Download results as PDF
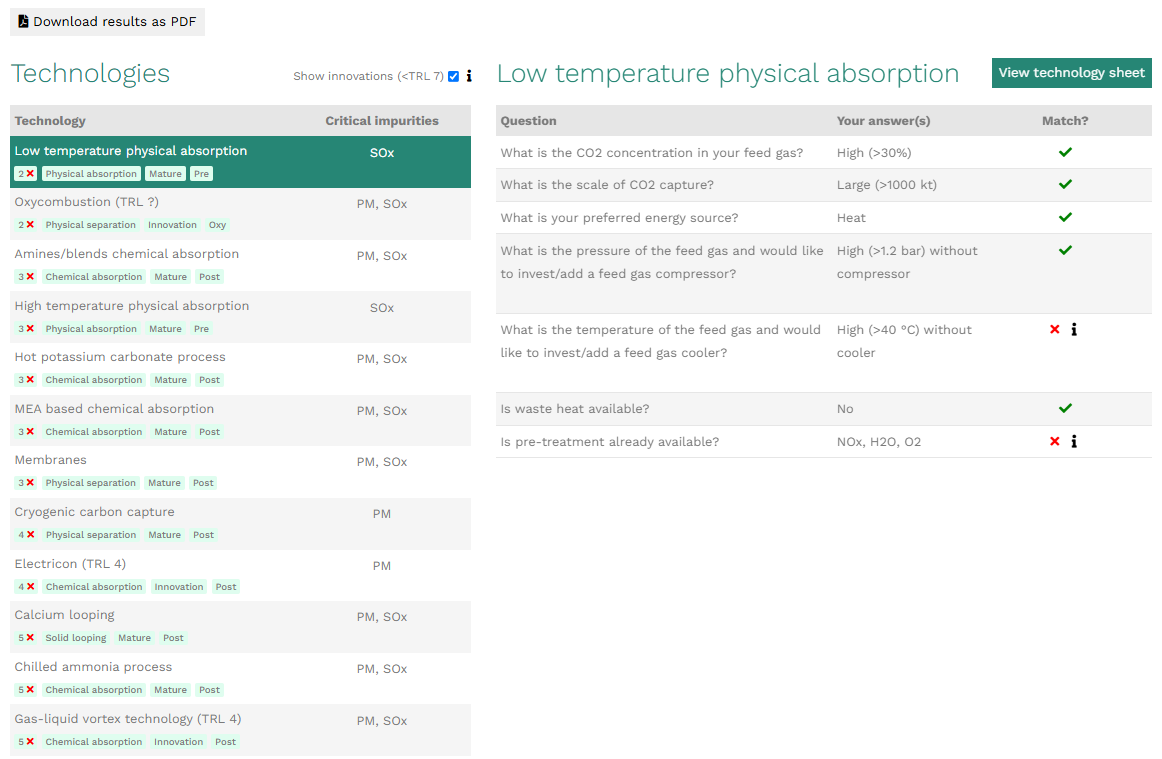Screen dimensions: 1162x759 click(x=107, y=21)
